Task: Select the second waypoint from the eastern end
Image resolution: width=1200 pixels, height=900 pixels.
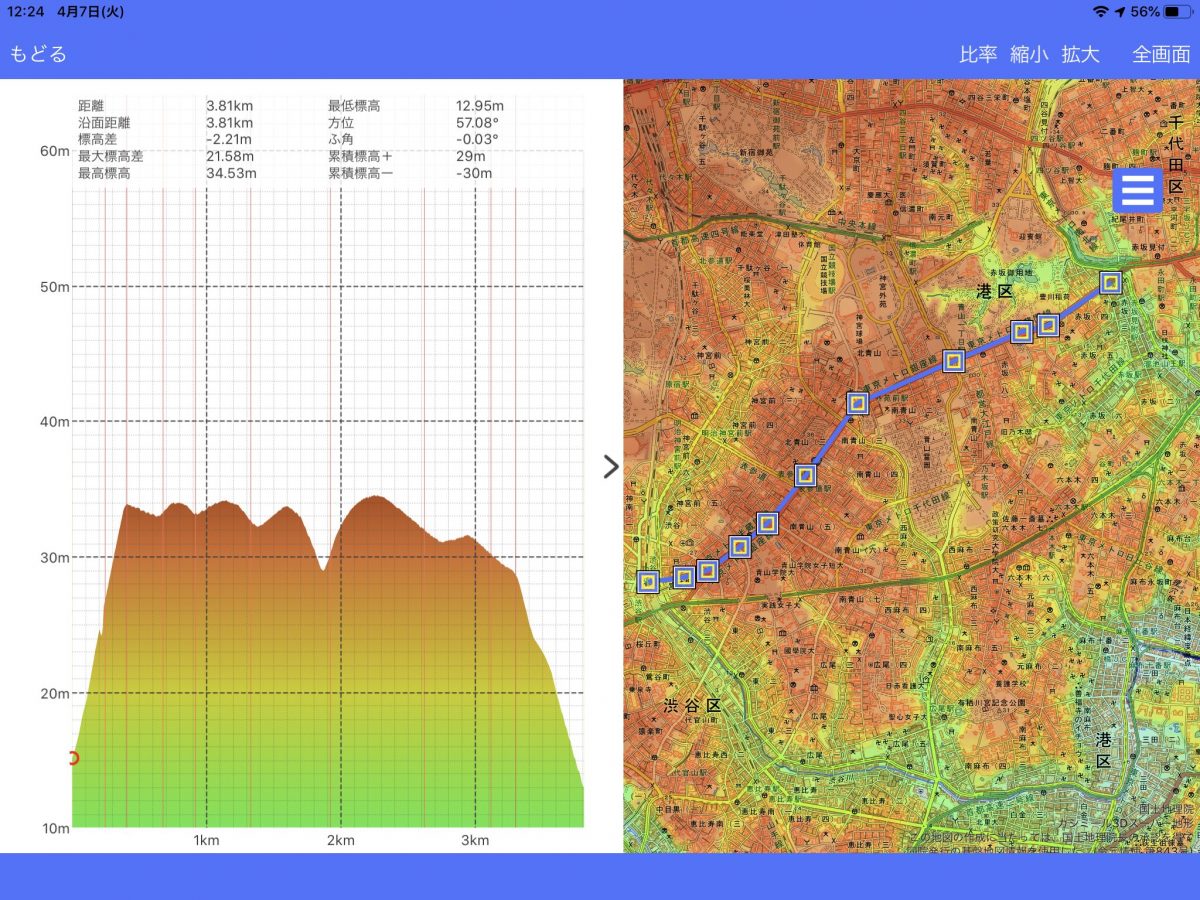Action: tap(1048, 325)
